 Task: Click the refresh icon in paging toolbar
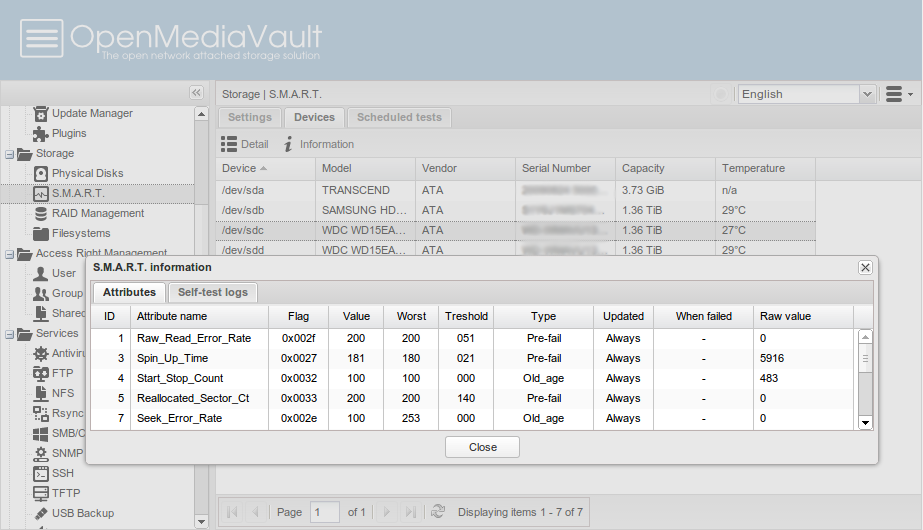437,512
